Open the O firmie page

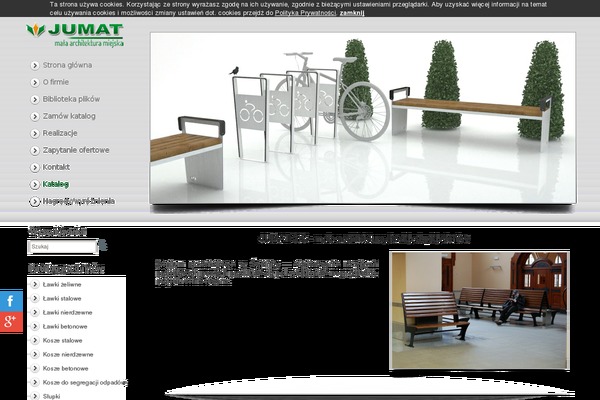[56, 82]
